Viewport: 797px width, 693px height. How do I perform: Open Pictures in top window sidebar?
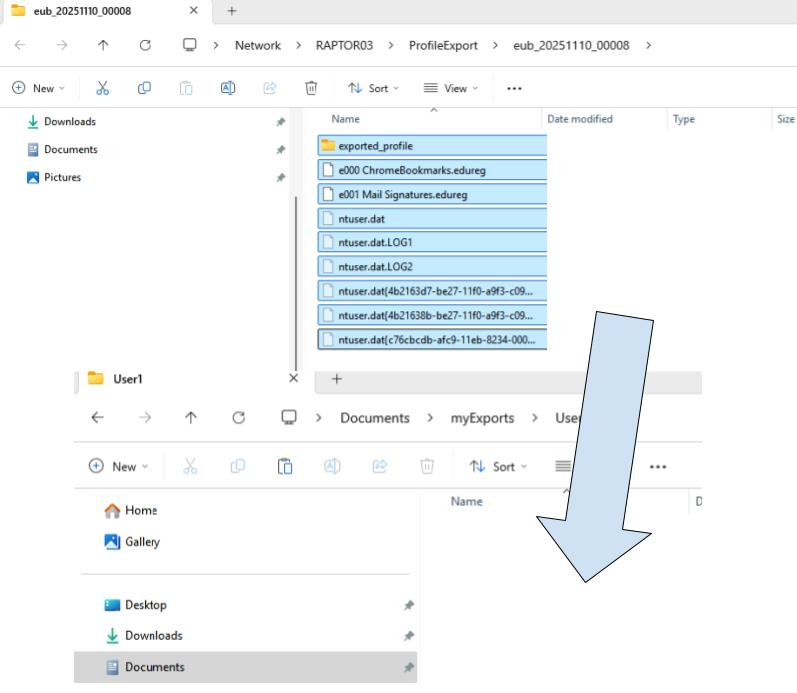(62, 177)
